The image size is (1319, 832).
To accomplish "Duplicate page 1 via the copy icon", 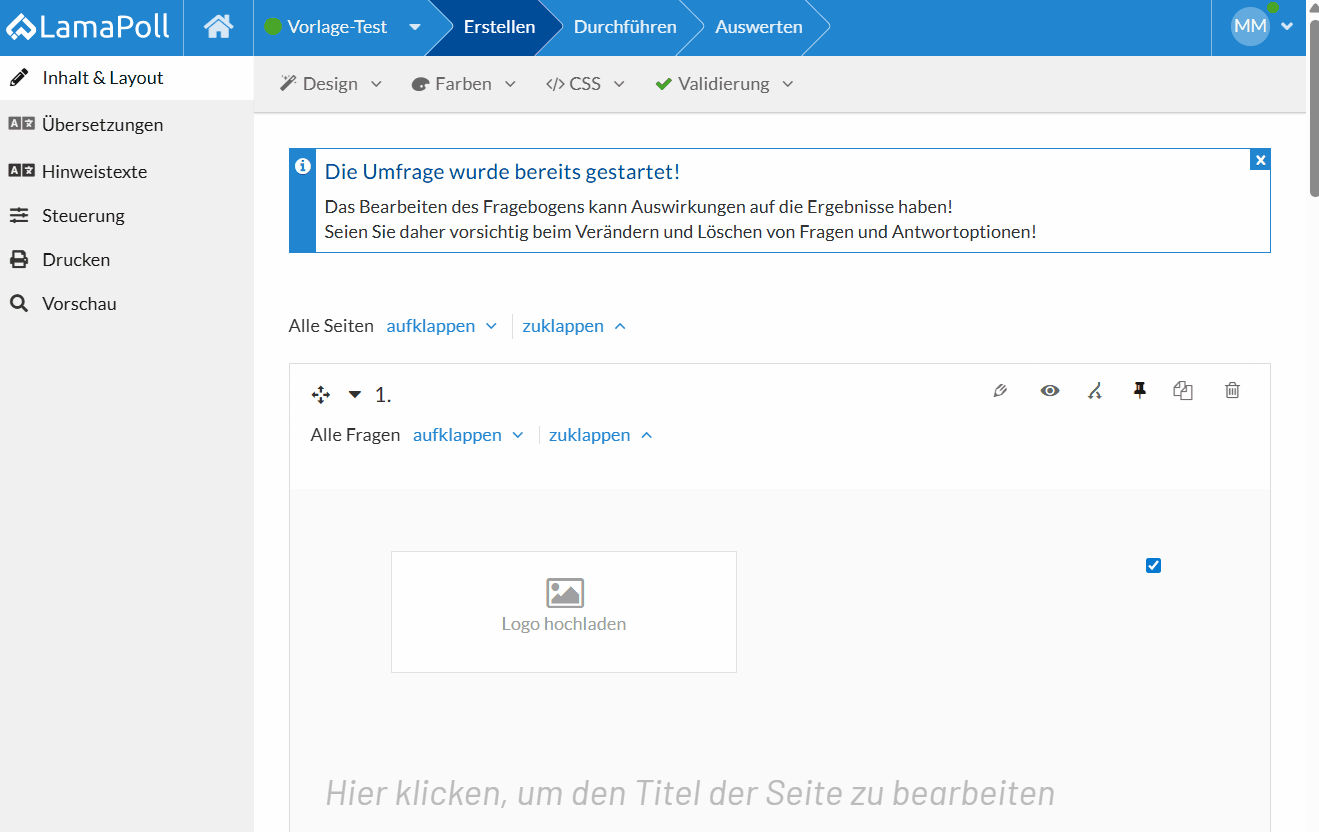I will point(1183,390).
